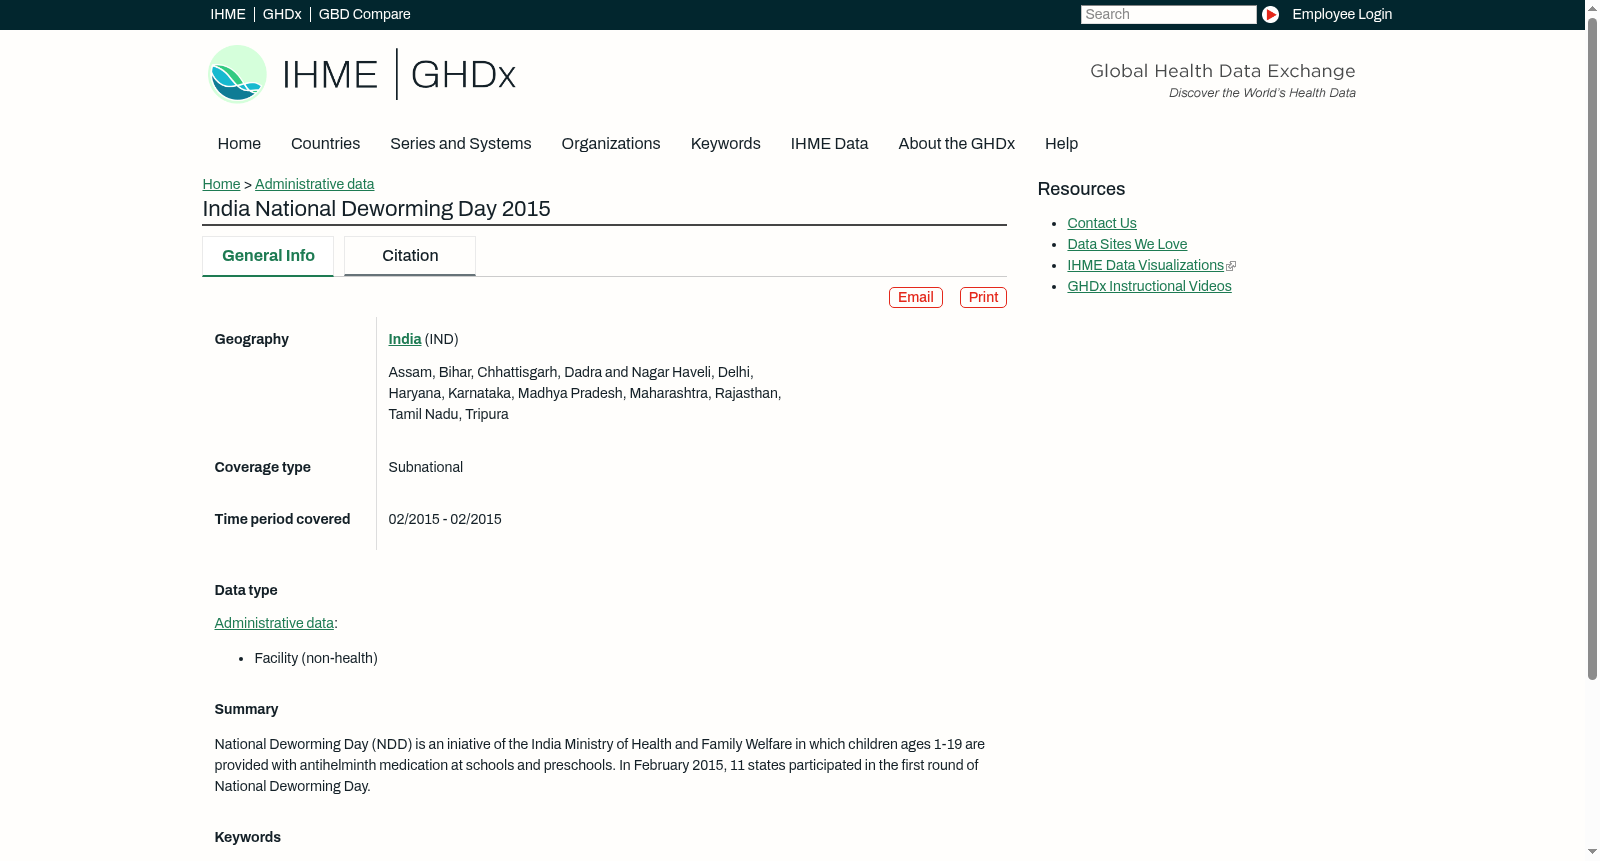Open Administrative data link under Data type
1600x861 pixels.
coord(274,623)
